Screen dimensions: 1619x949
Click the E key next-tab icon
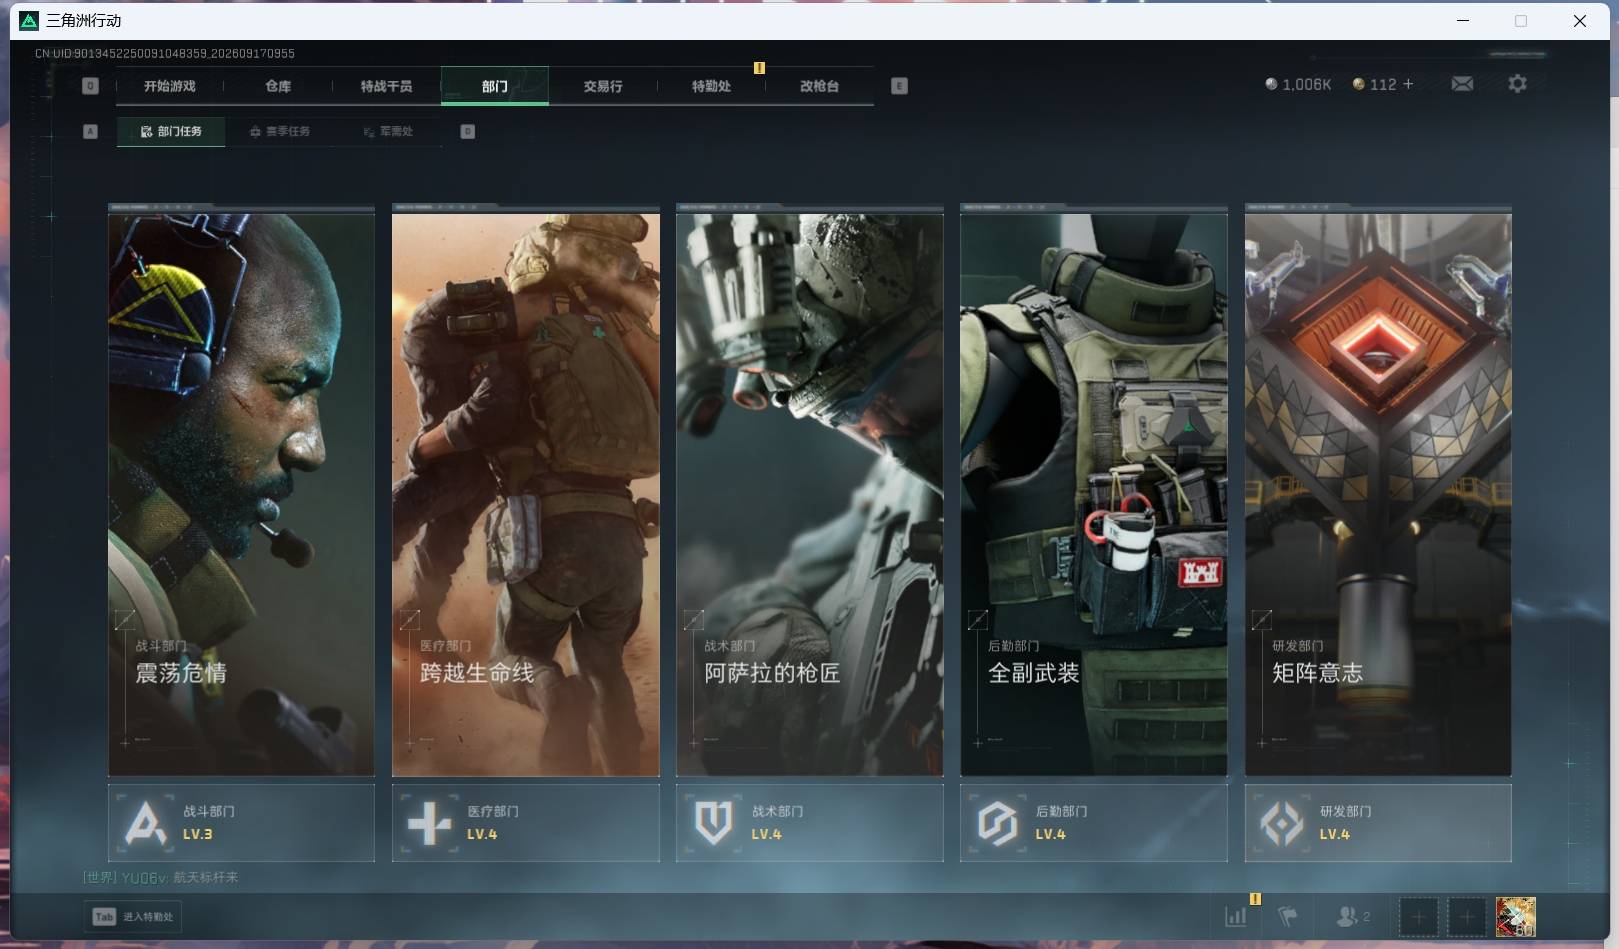click(x=899, y=86)
